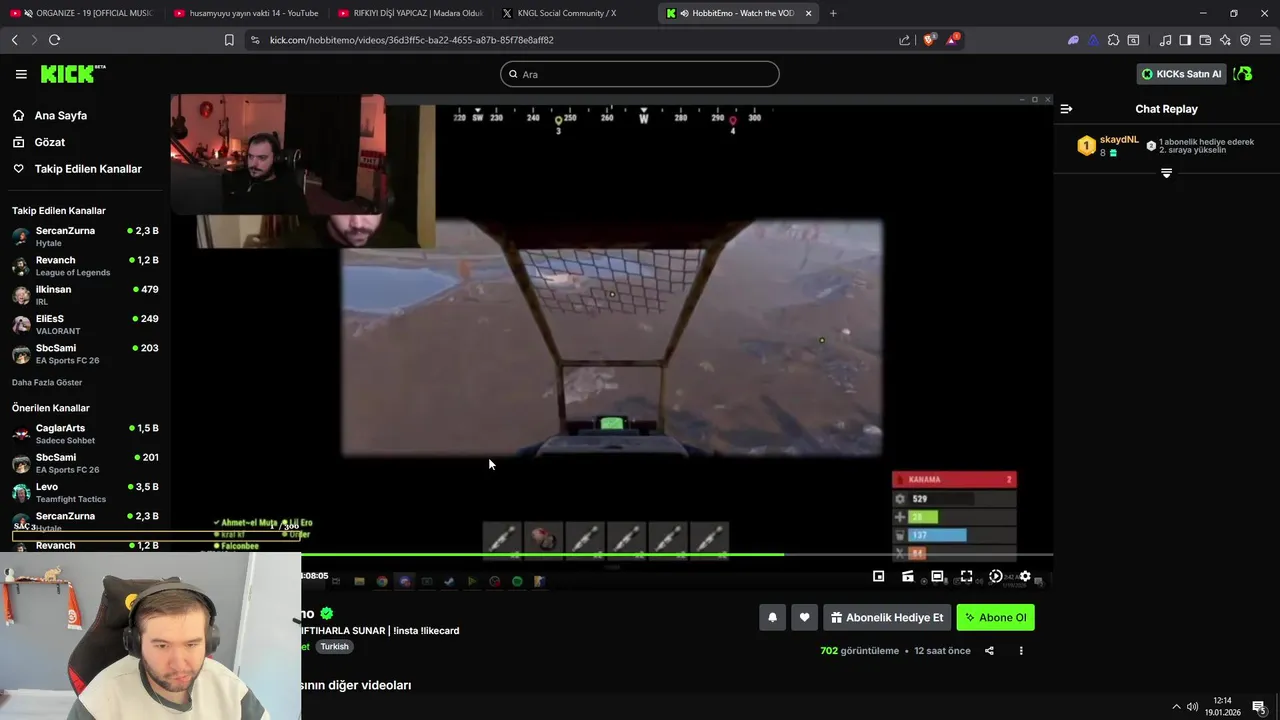Open SercanZurna Hytale followed channel
Image resolution: width=1280 pixels, height=720 pixels.
pyautogui.click(x=85, y=236)
